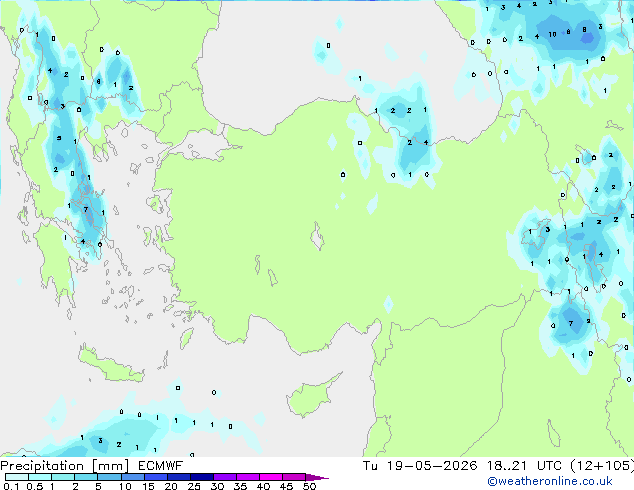
Task: Click the '25' legend scale value
Action: tap(194, 486)
